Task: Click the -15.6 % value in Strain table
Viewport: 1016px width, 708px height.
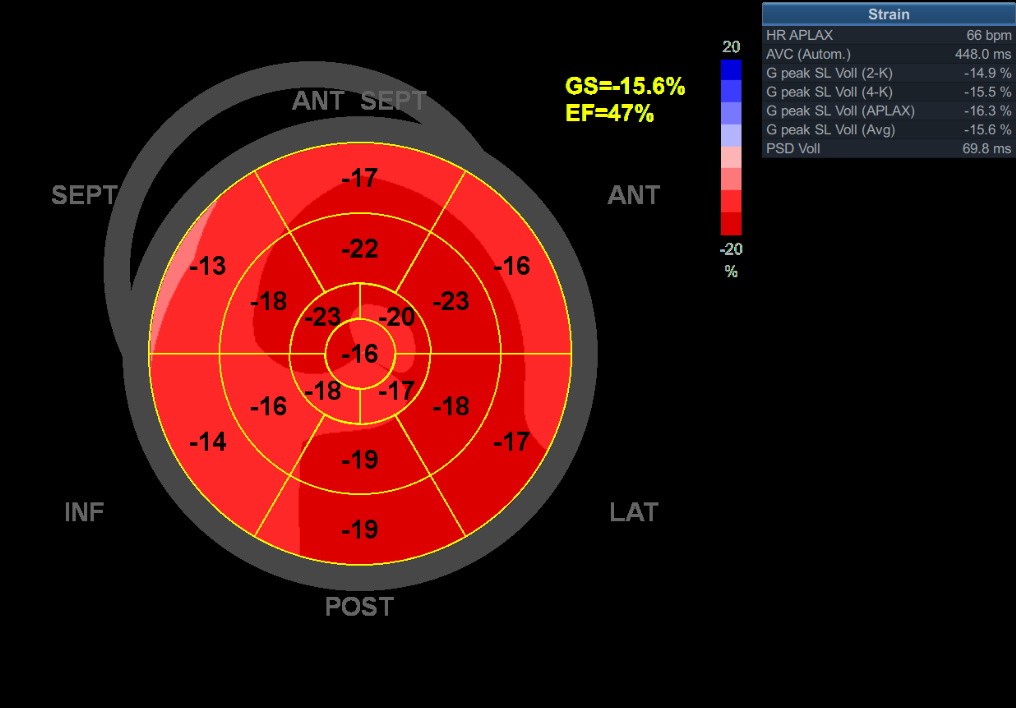Action: pos(987,130)
